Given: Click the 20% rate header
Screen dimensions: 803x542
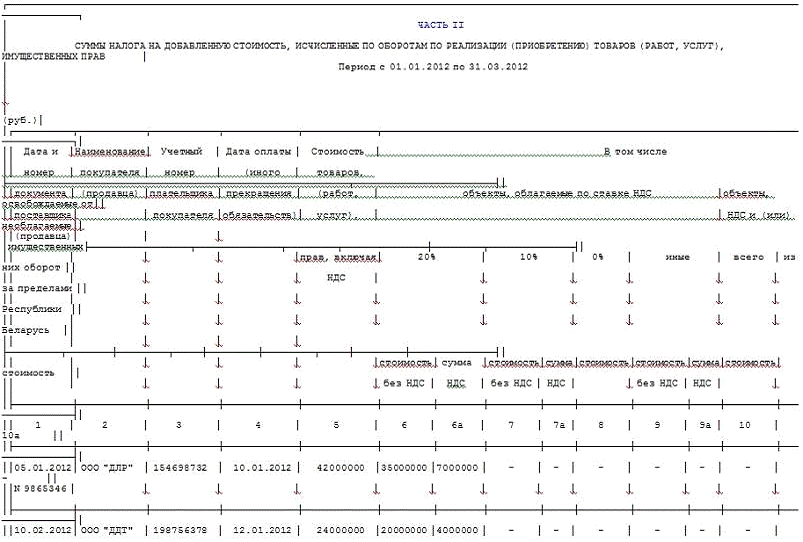Looking at the screenshot, I should tap(426, 257).
